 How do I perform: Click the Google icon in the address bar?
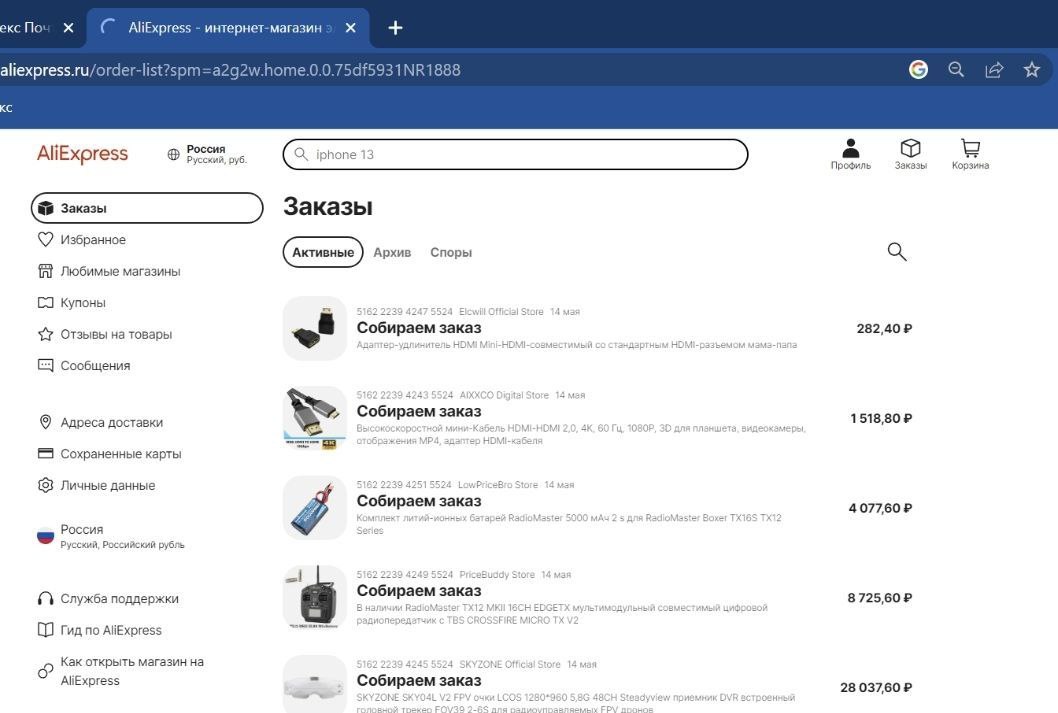918,69
